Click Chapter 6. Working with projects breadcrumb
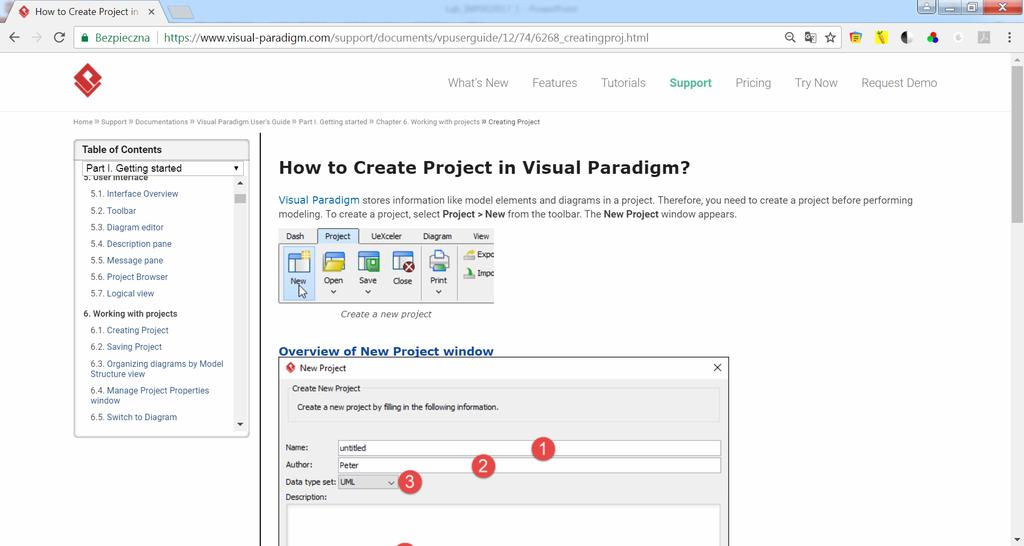Screen dimensions: 1024x546 pos(428,122)
